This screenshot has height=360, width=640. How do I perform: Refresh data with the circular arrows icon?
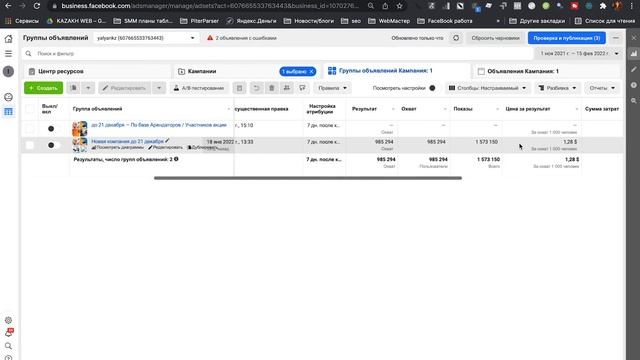point(456,38)
